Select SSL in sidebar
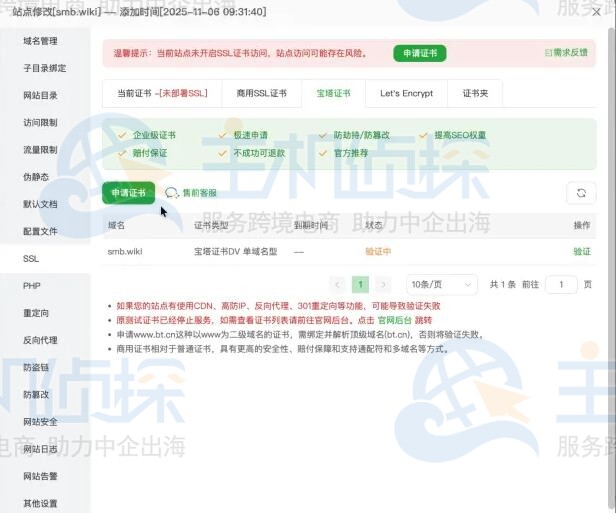The image size is (616, 513). (31, 258)
